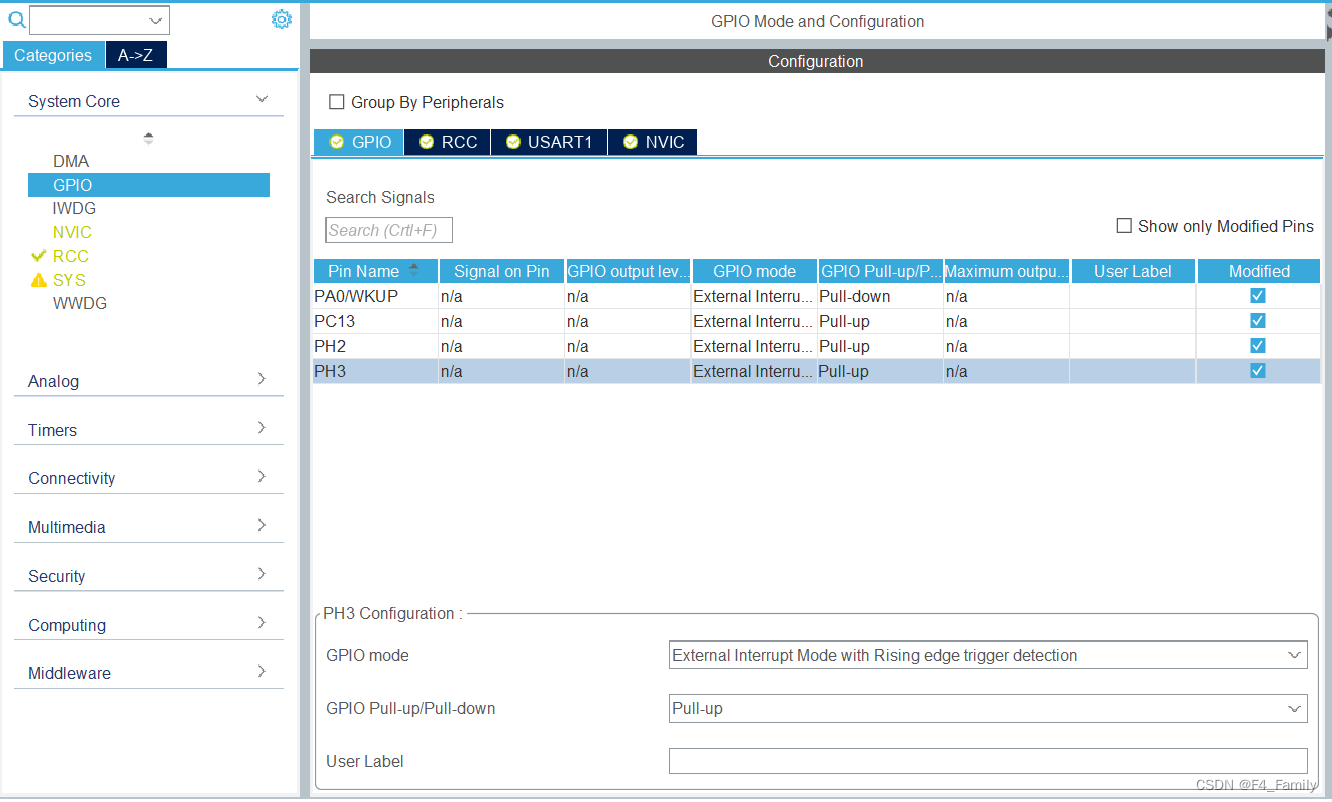Screen dimensions: 1332x802
Task: Click the User Label text field
Action: coord(988,761)
